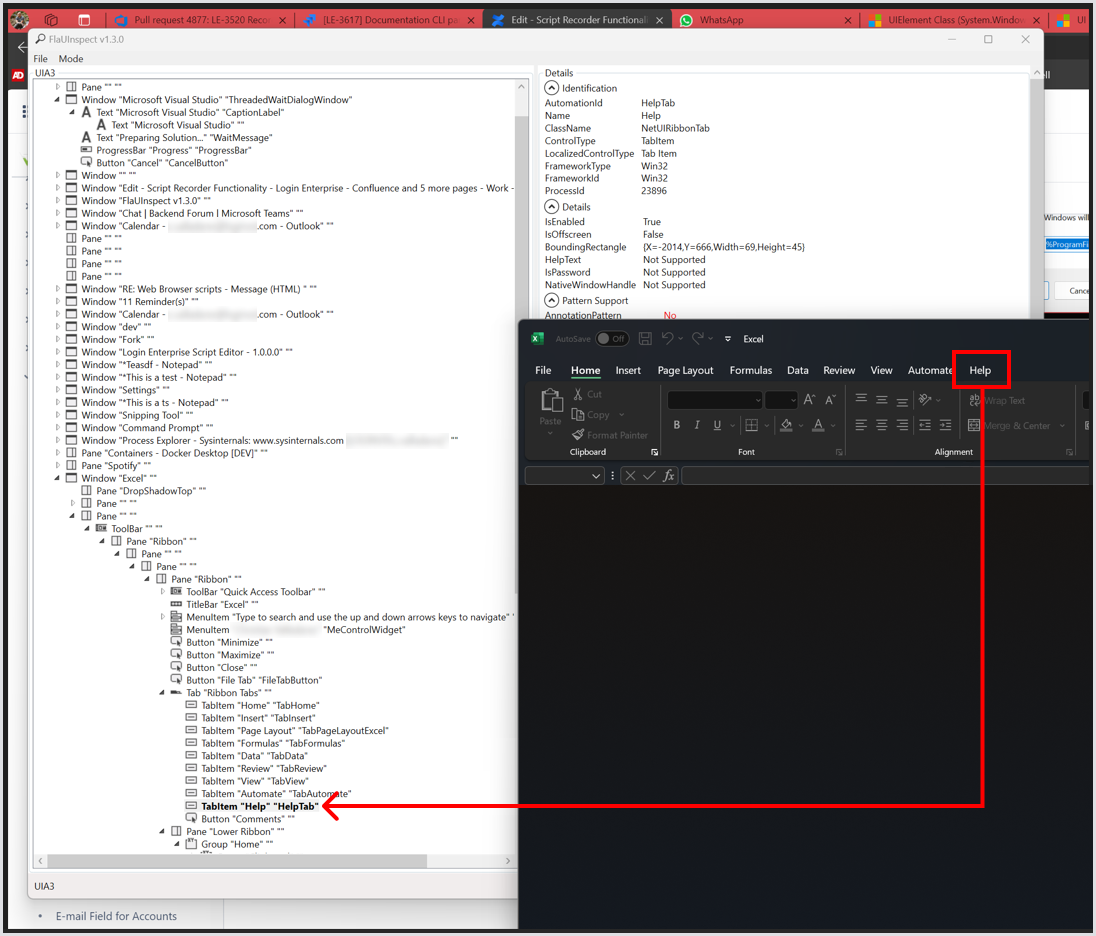Open the Mode menu in FlaUInspect
This screenshot has width=1096, height=936.
(71, 59)
